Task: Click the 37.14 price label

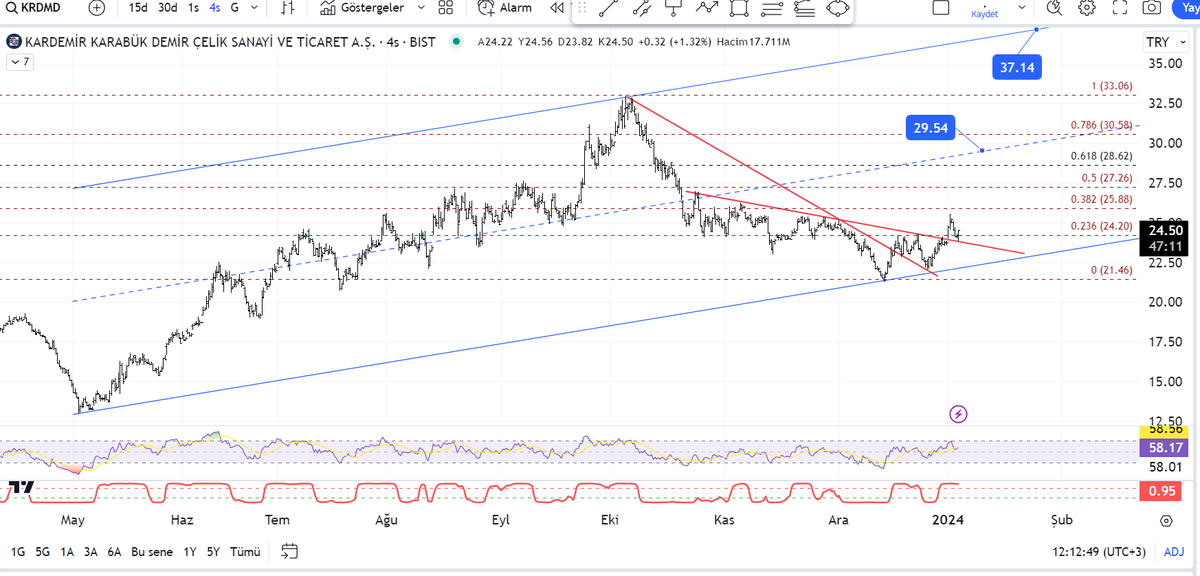Action: tap(1015, 67)
